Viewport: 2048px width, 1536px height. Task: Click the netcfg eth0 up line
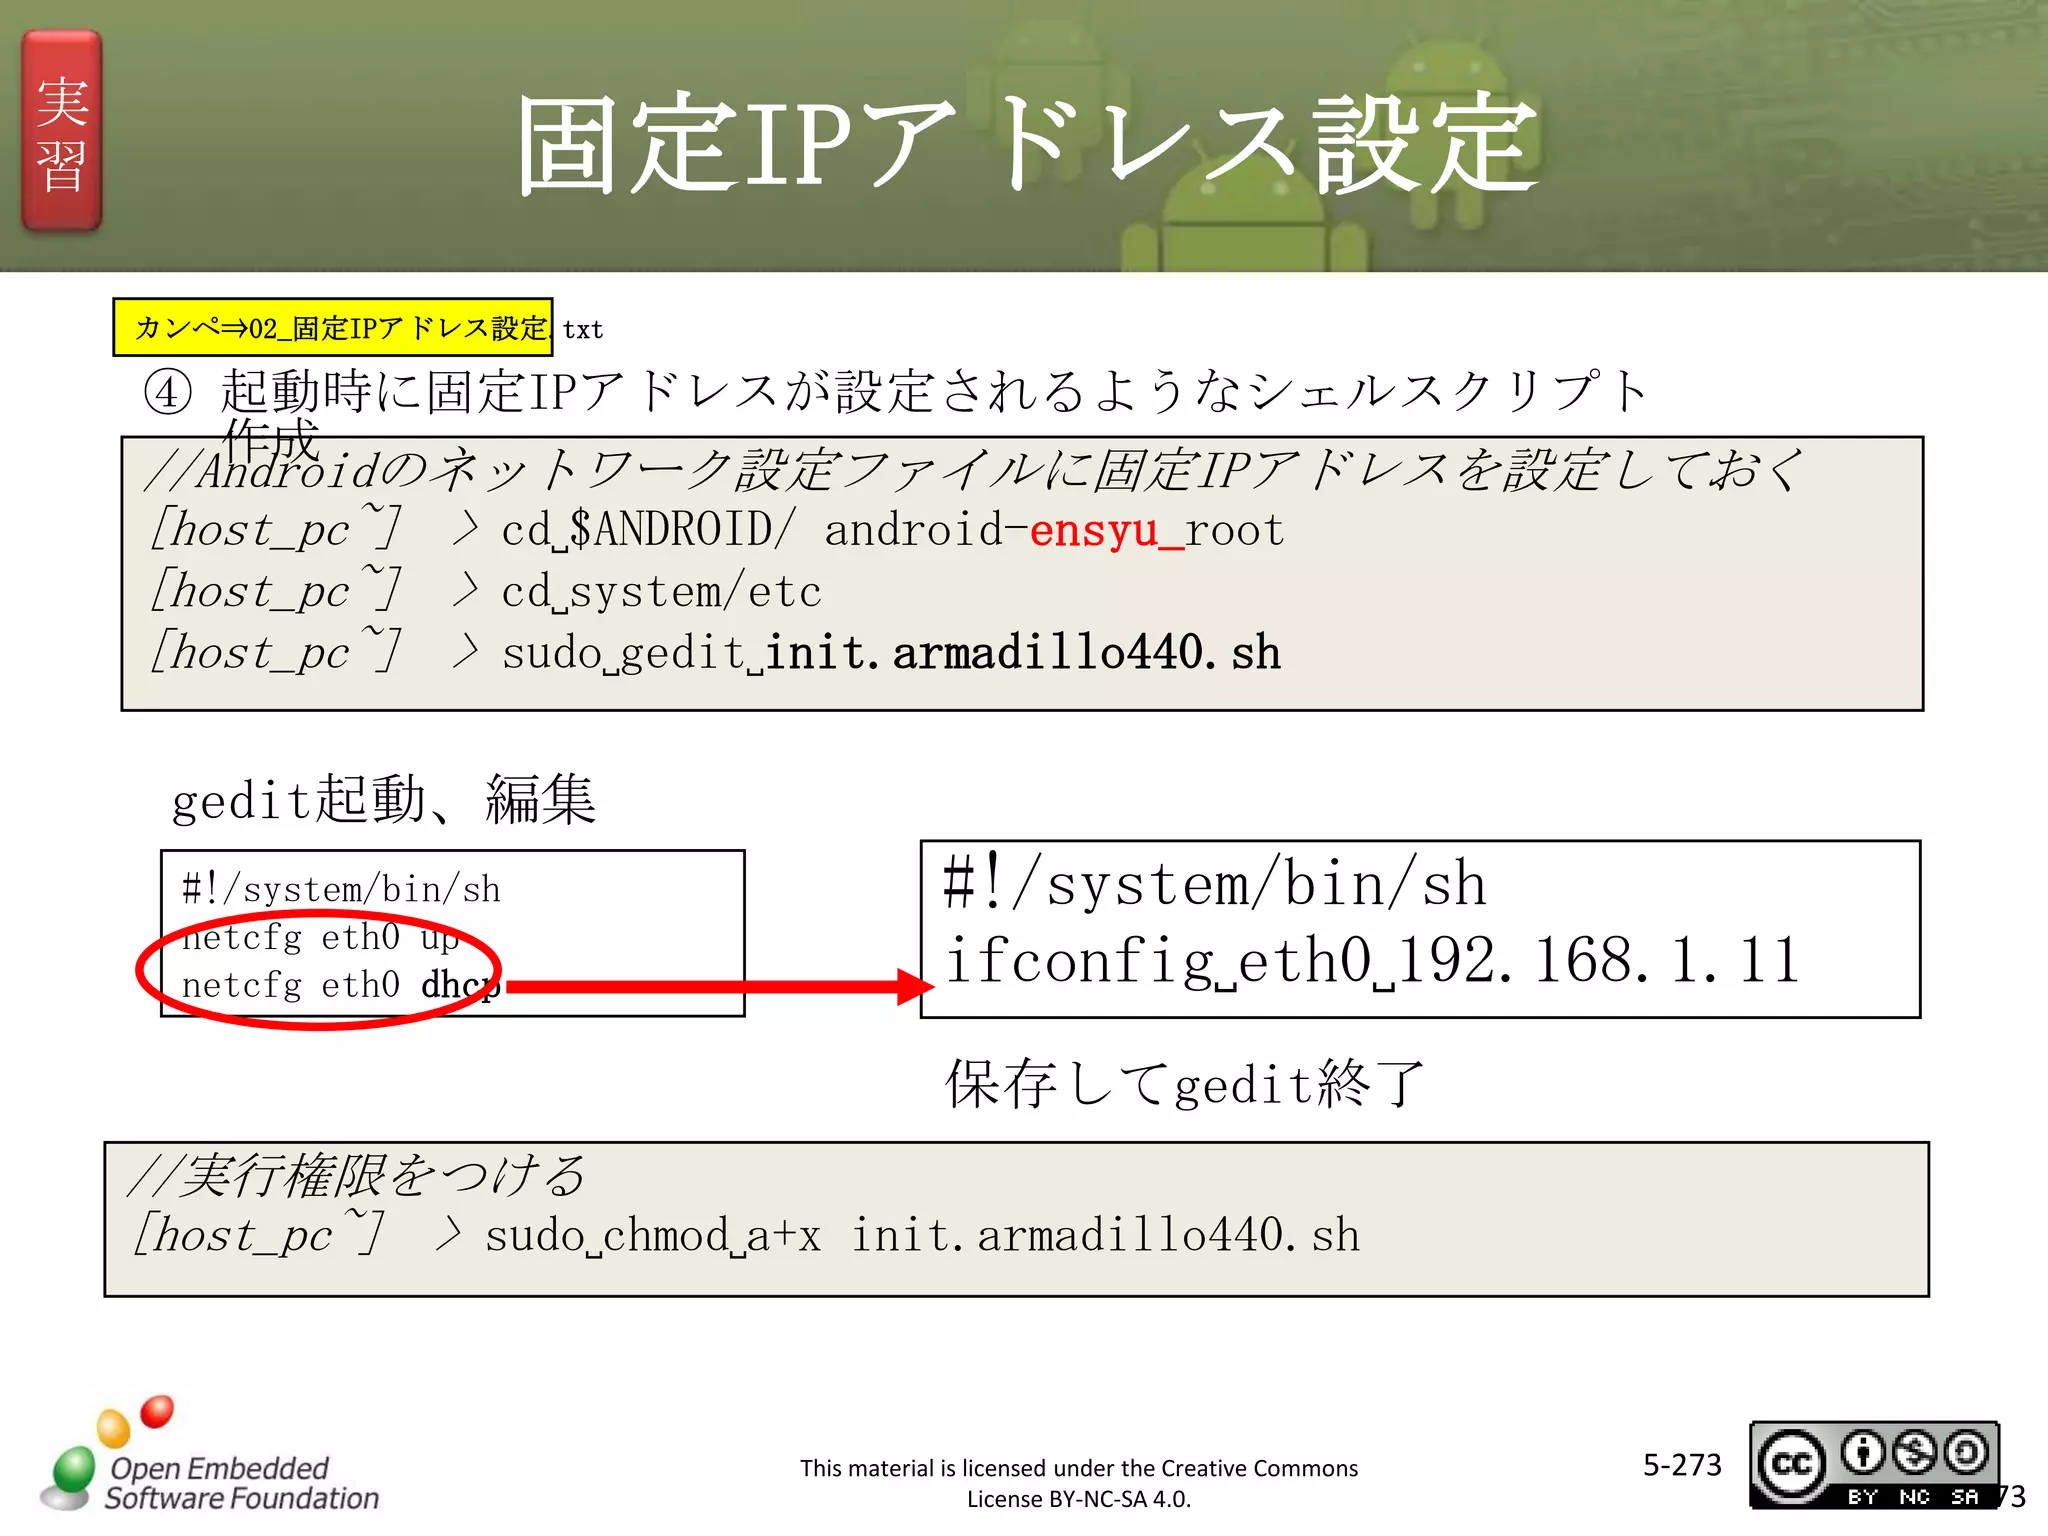point(320,937)
